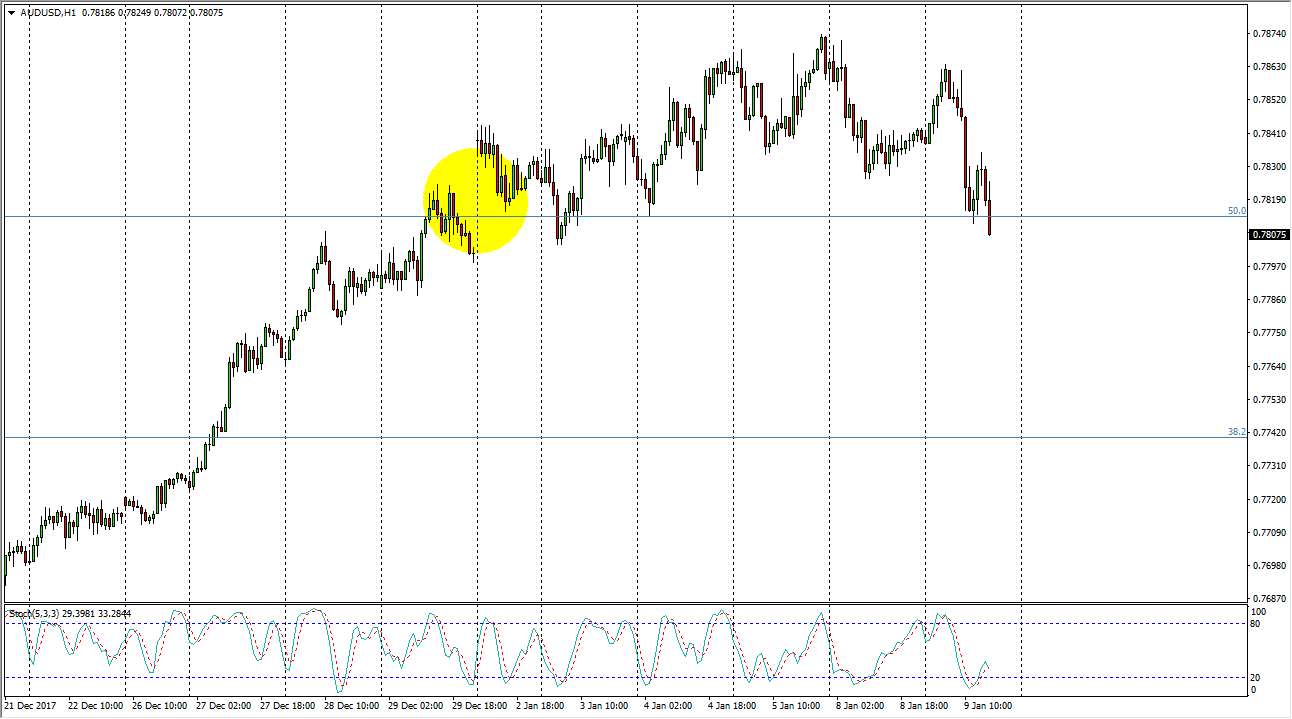1292x719 pixels.
Task: Click the 80 level on stochastic scale
Action: pos(1257,624)
